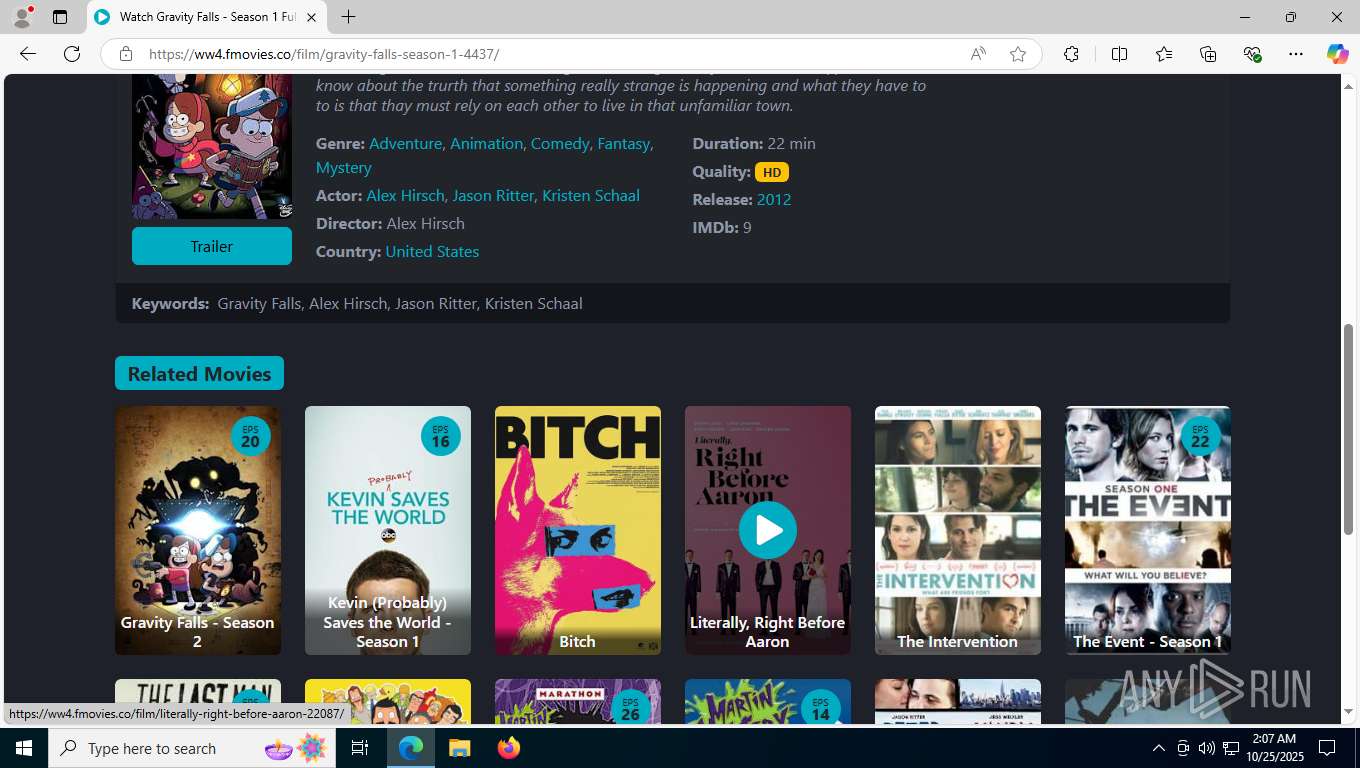Open The Last Man card
Screen dimensions: 1360x768
coord(198,701)
